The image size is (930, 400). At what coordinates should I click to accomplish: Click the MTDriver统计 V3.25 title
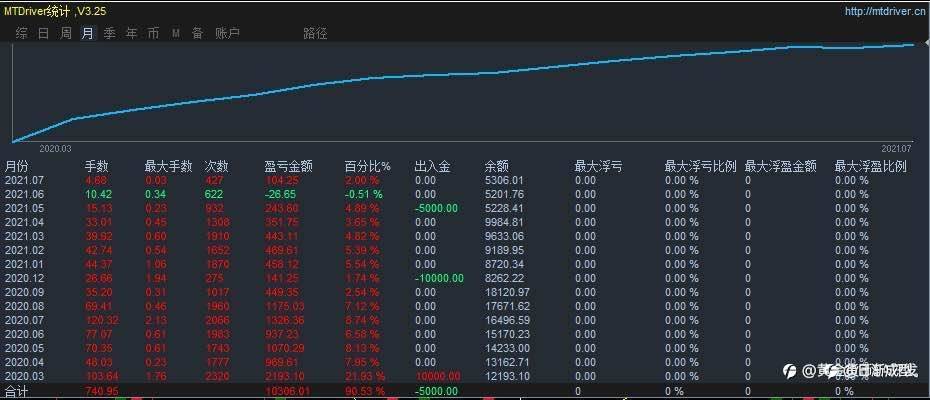(55, 11)
